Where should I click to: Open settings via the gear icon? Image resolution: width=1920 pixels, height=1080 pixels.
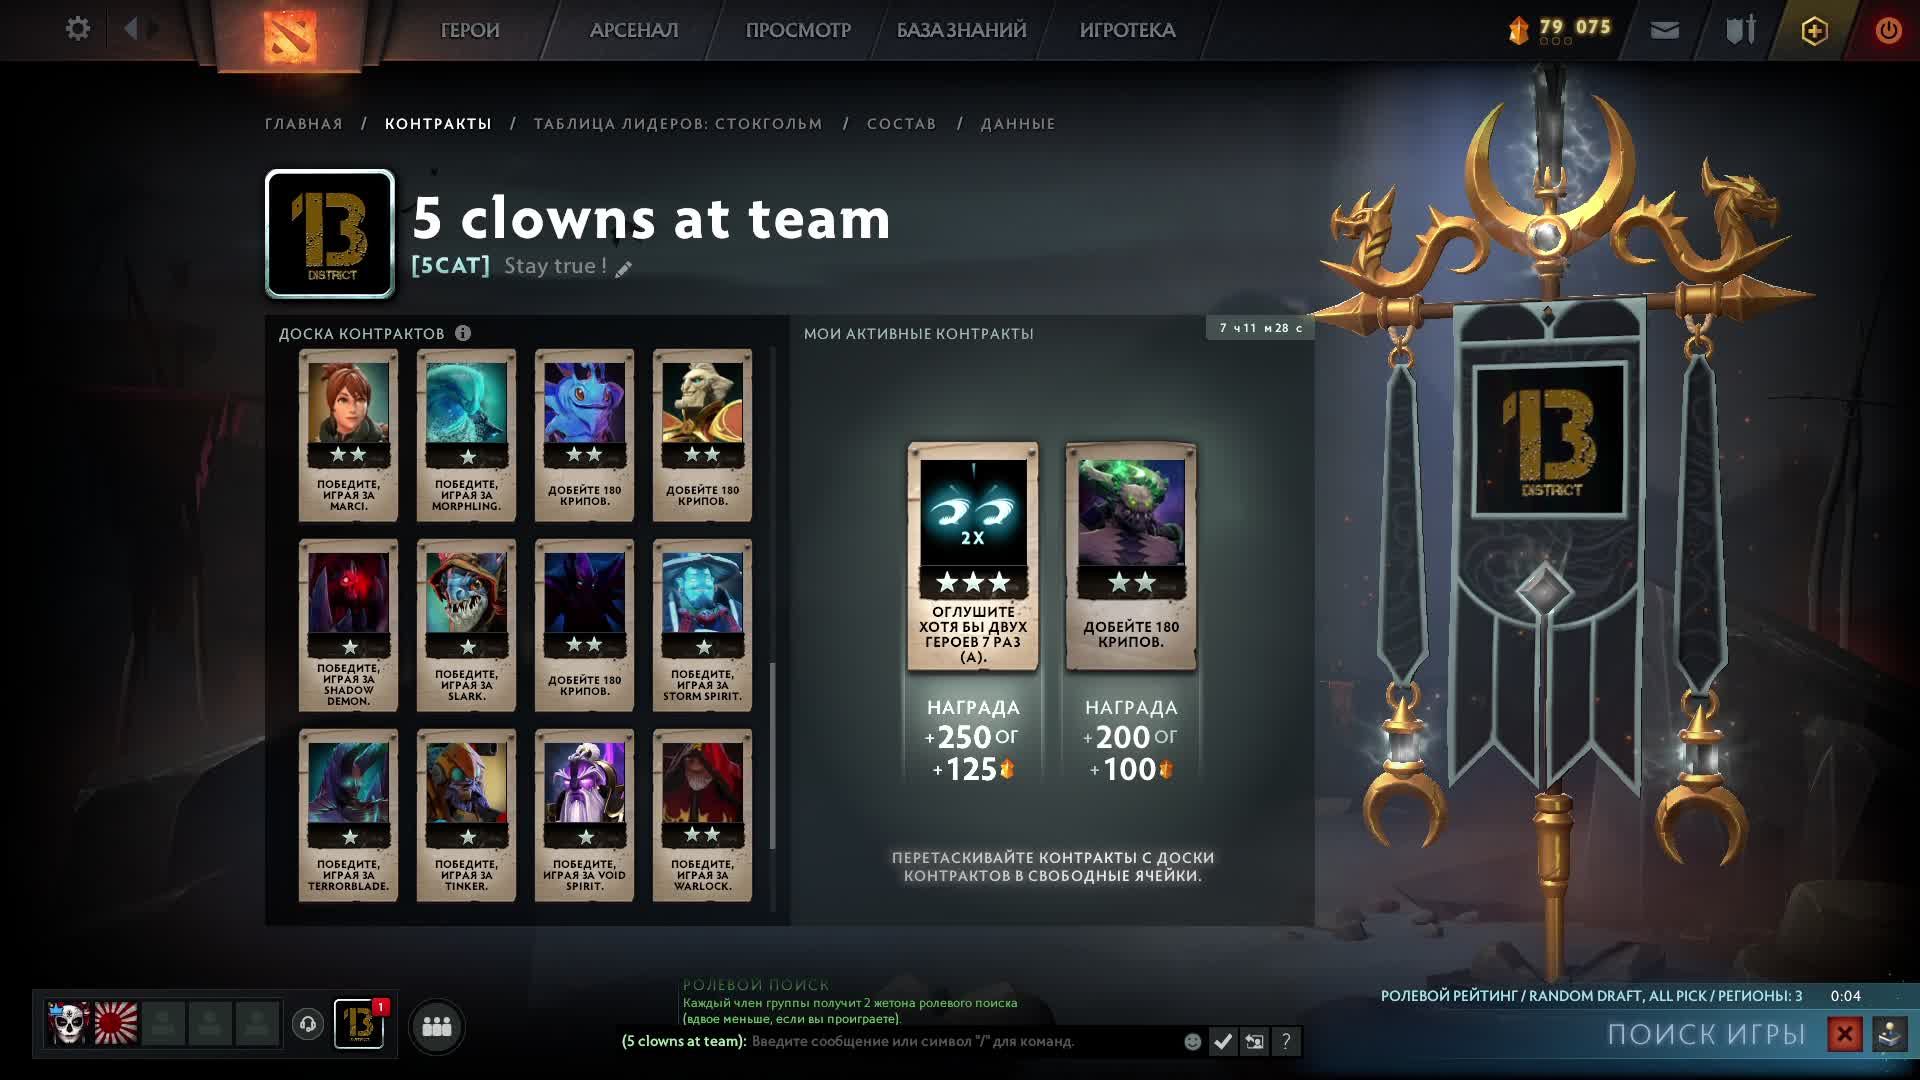click(77, 29)
